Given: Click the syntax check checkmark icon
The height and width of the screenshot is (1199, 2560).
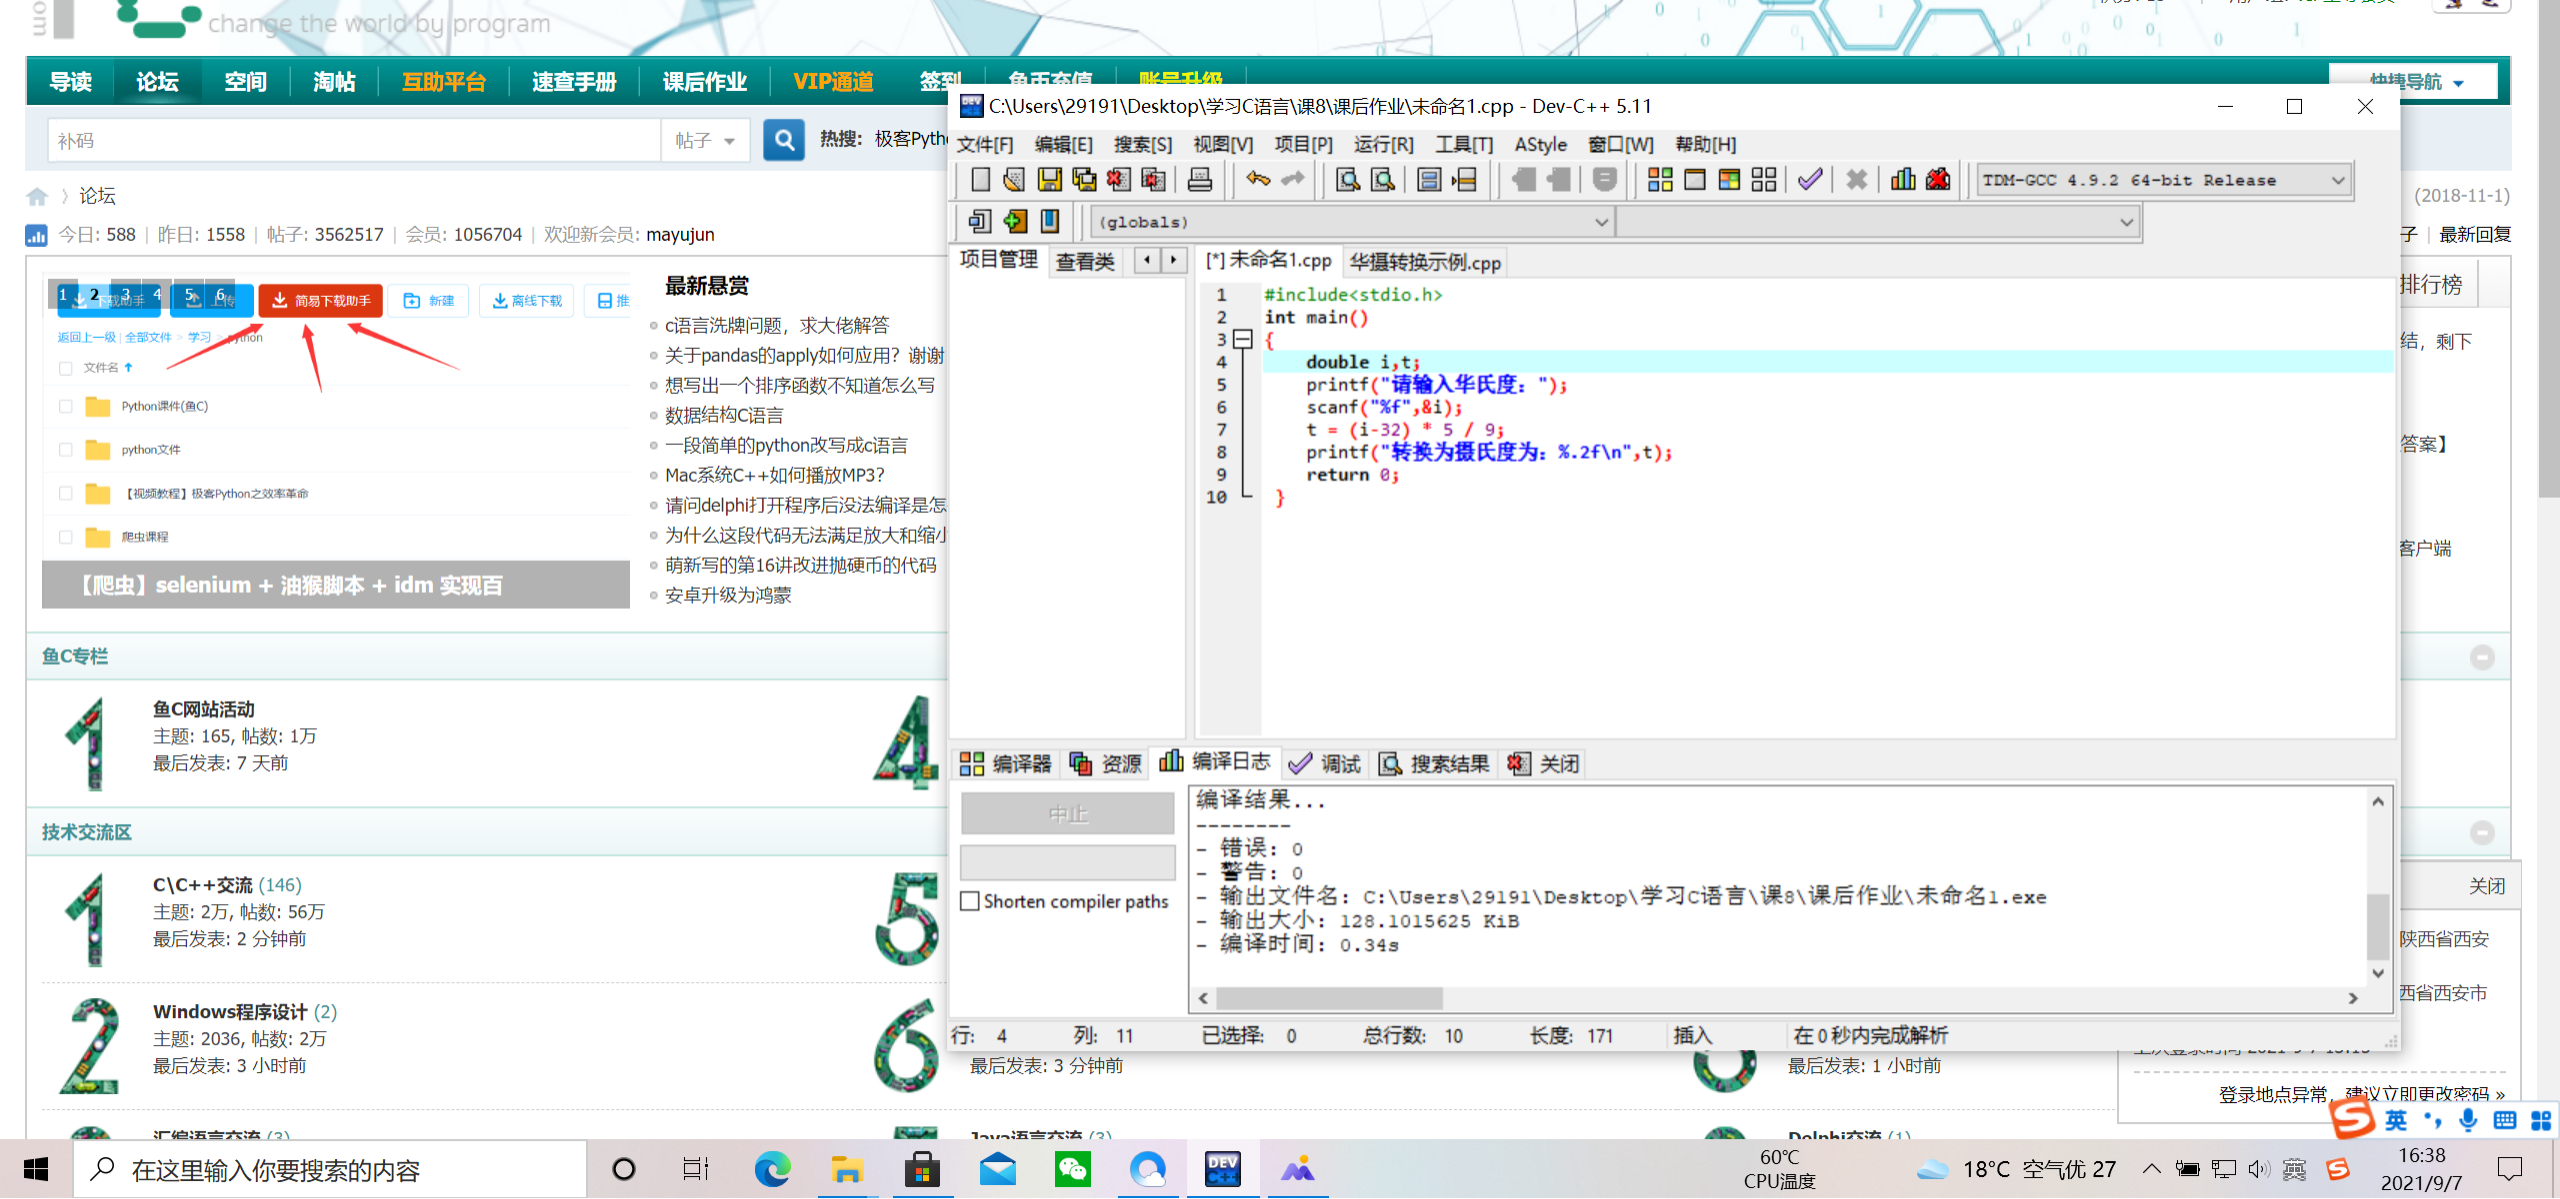Looking at the screenshot, I should click(x=1810, y=180).
